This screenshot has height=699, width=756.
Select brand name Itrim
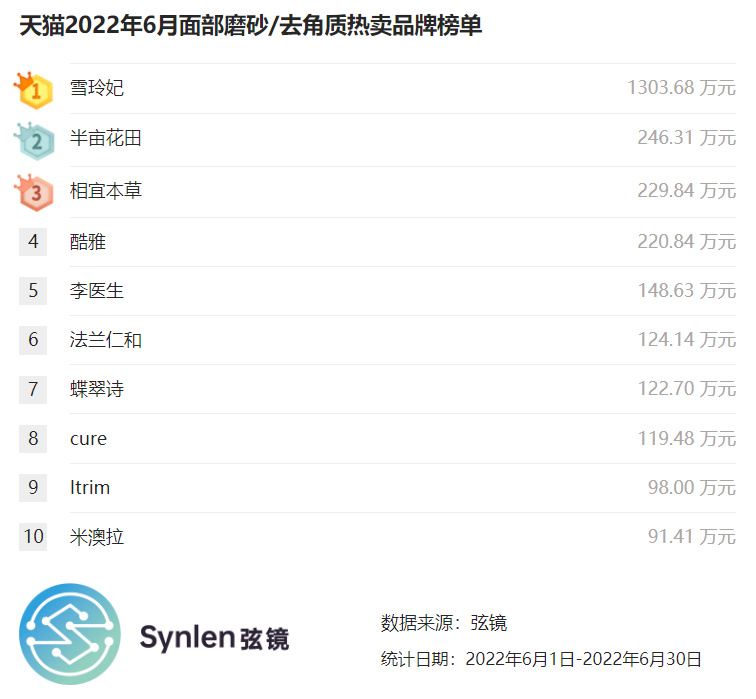[90, 487]
